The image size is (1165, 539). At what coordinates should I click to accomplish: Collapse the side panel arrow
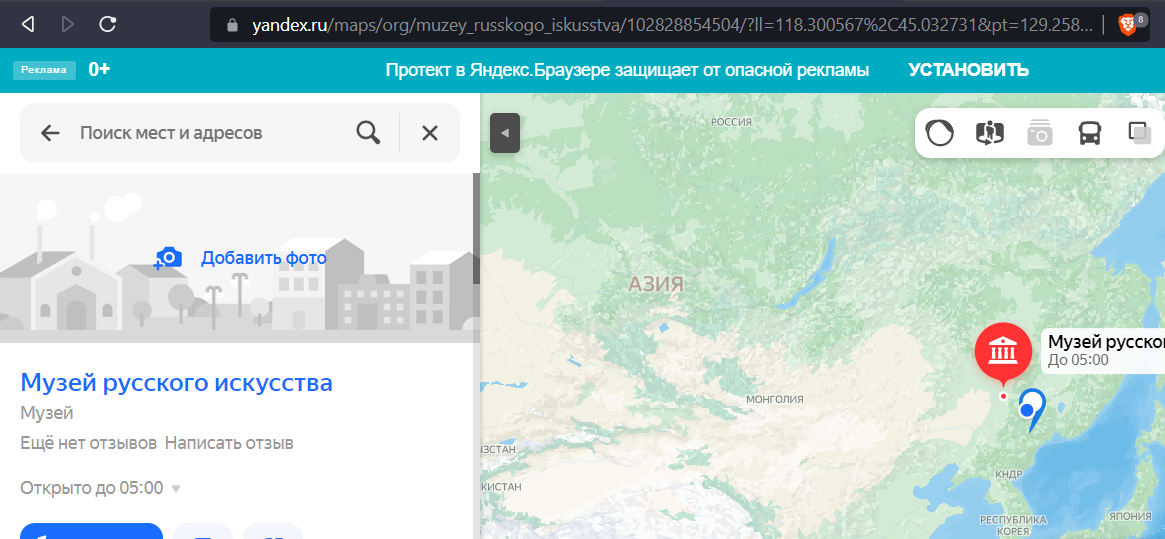point(505,133)
